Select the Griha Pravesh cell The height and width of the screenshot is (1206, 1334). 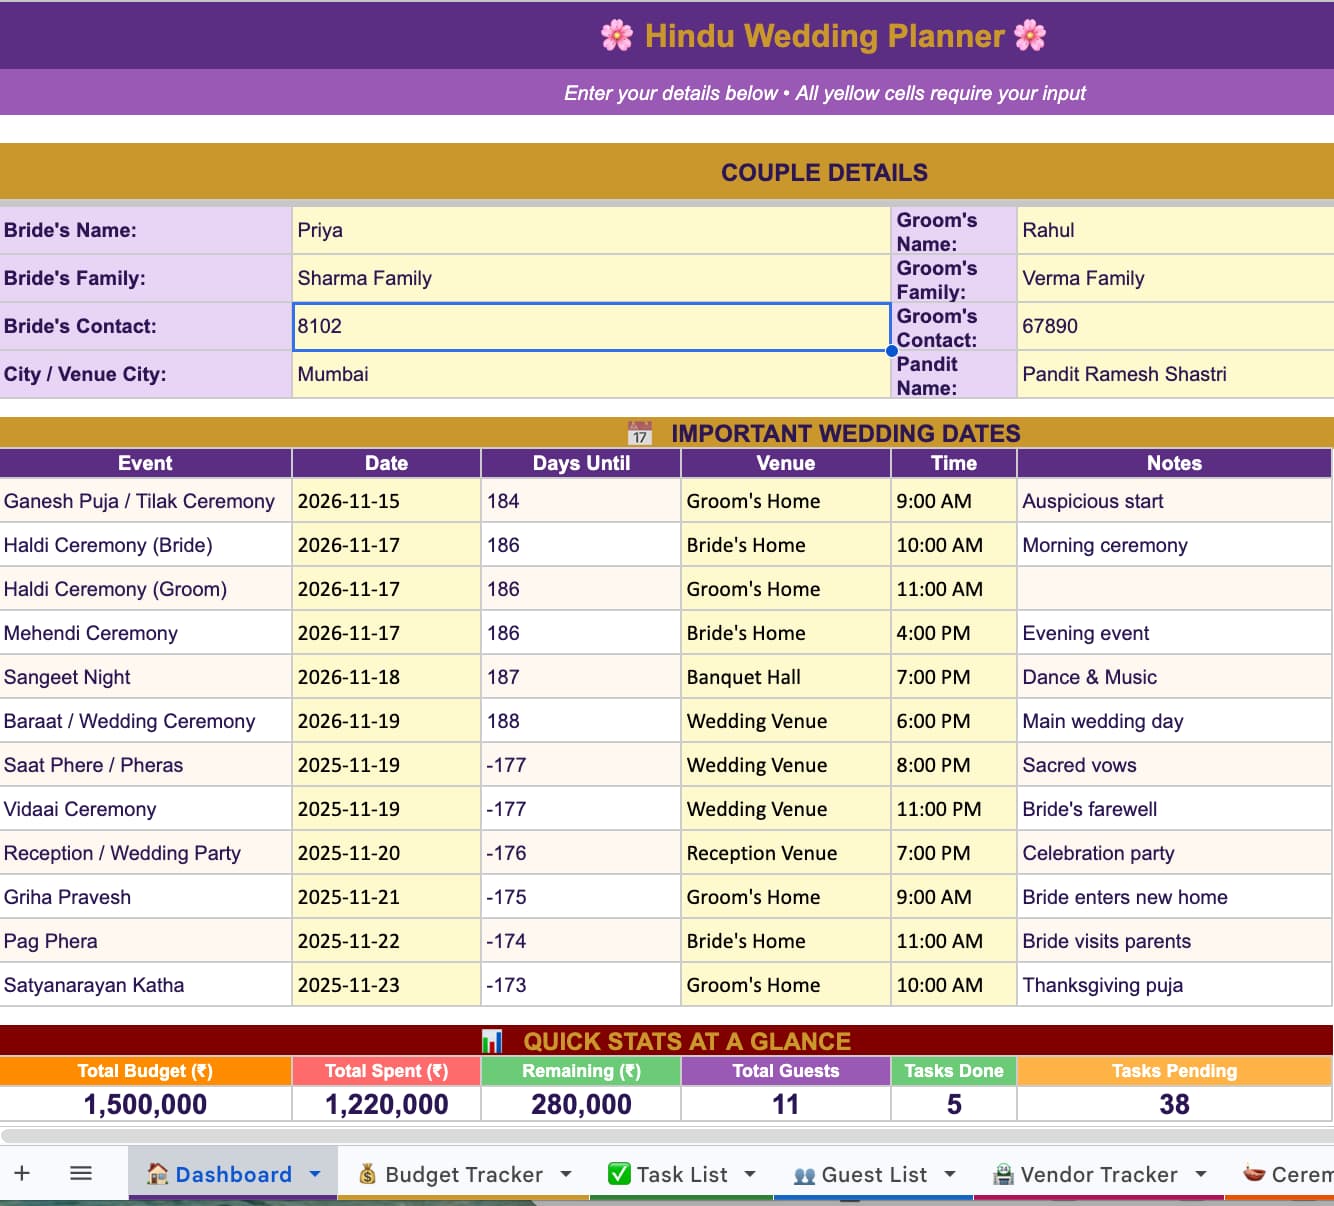[x=146, y=897]
